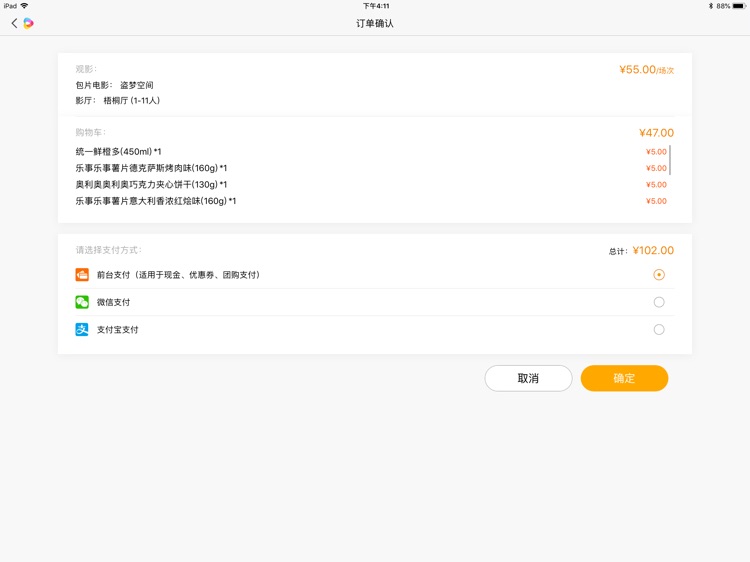Tap the Bluetooth status icon

click(x=711, y=6)
